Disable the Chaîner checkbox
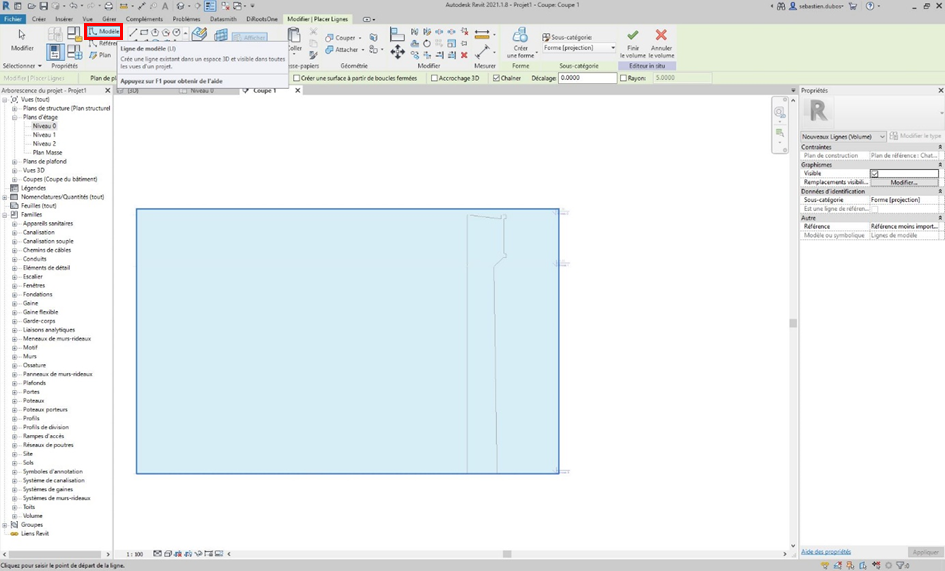This screenshot has height=571, width=945. (497, 78)
